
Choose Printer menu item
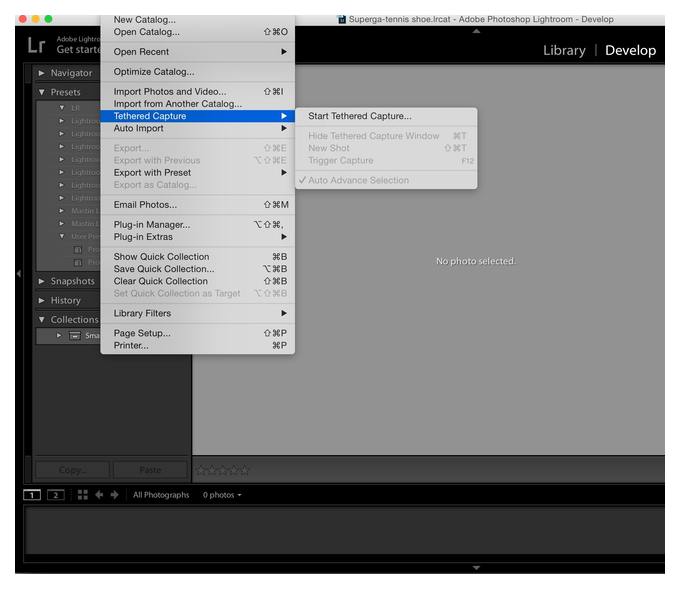pos(198,345)
